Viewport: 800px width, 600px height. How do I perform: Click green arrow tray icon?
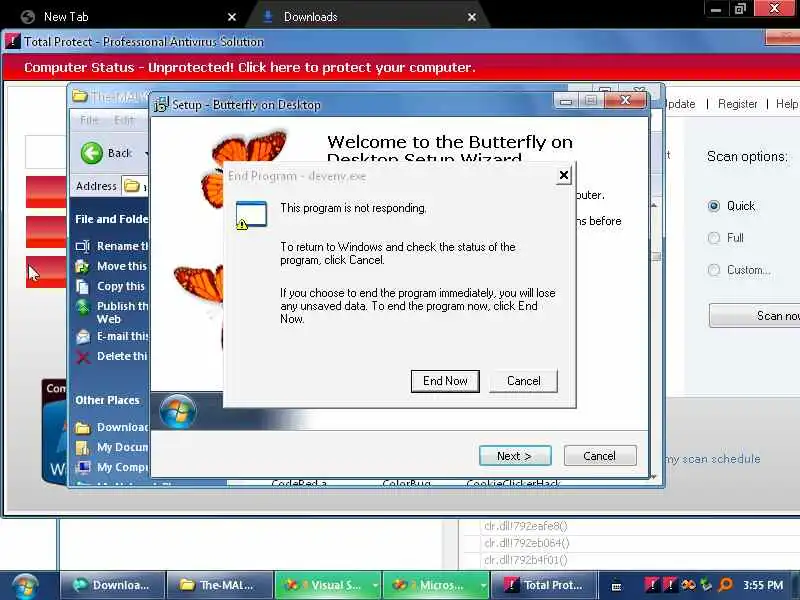coord(706,585)
